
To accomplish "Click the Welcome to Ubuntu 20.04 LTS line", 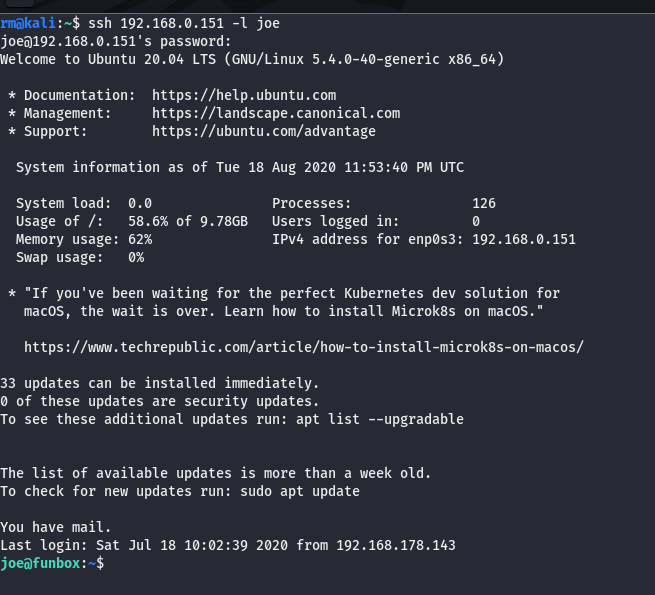I will point(252,59).
